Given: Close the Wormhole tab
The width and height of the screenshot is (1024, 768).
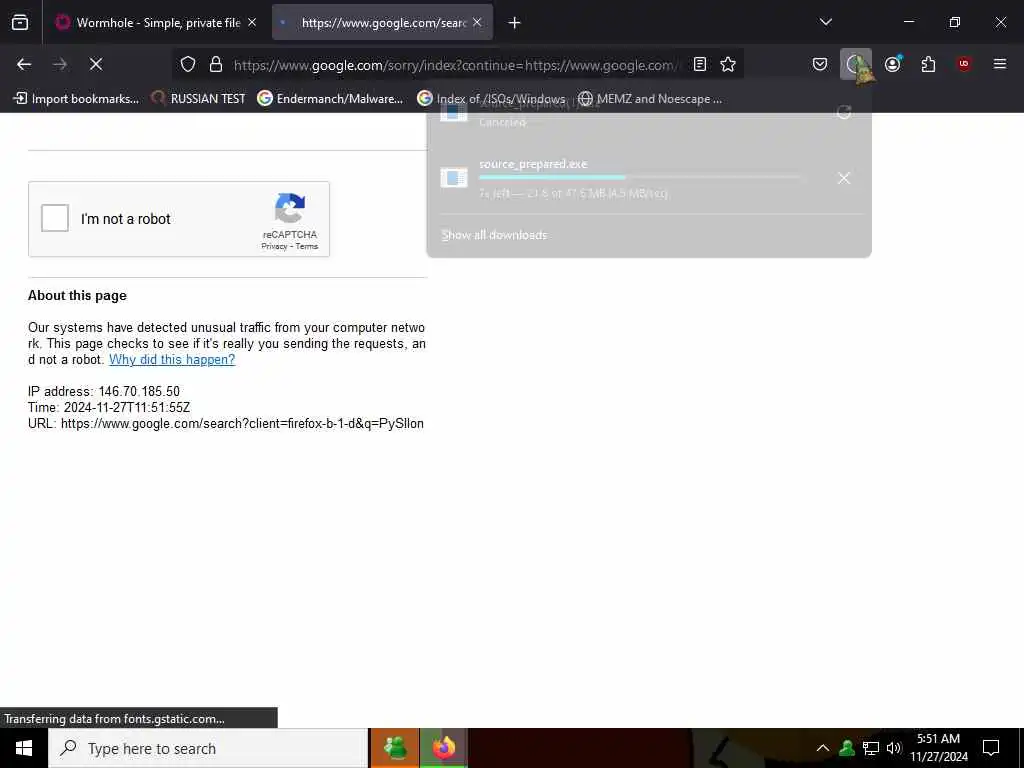Looking at the screenshot, I should click(x=252, y=22).
